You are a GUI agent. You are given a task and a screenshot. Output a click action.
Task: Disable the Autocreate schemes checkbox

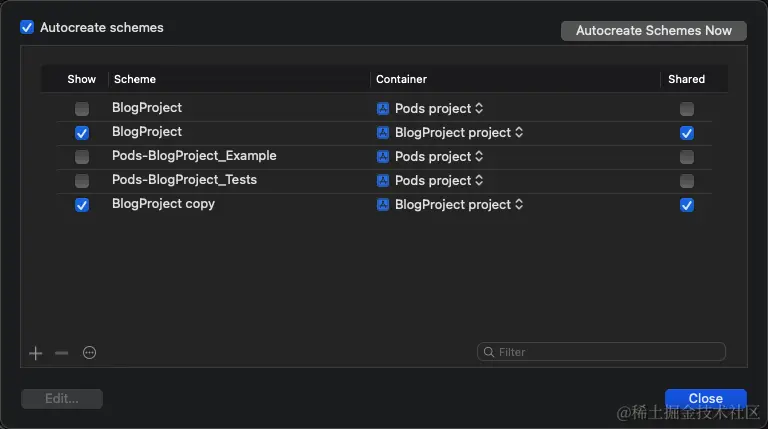click(27, 28)
